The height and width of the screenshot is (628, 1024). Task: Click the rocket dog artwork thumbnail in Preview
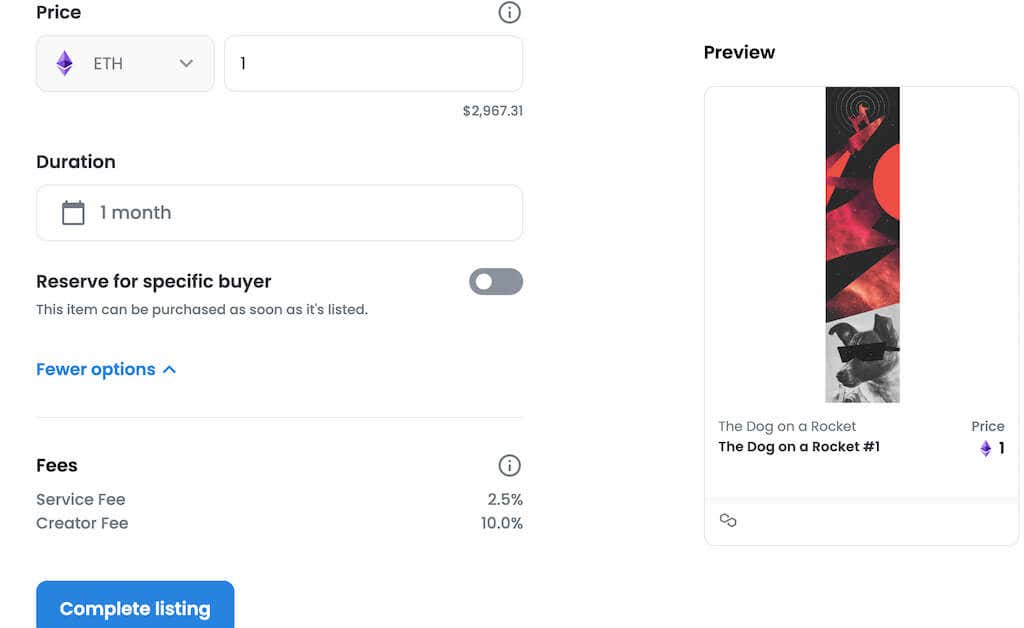coord(862,245)
